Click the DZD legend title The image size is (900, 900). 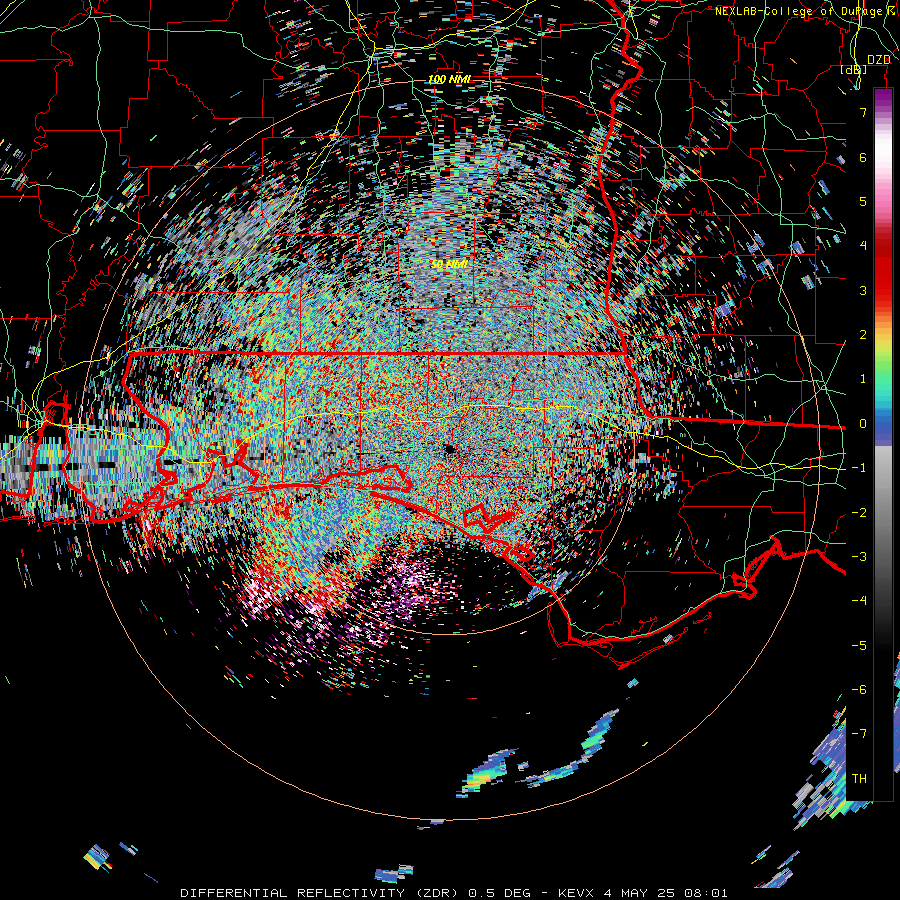[878, 59]
